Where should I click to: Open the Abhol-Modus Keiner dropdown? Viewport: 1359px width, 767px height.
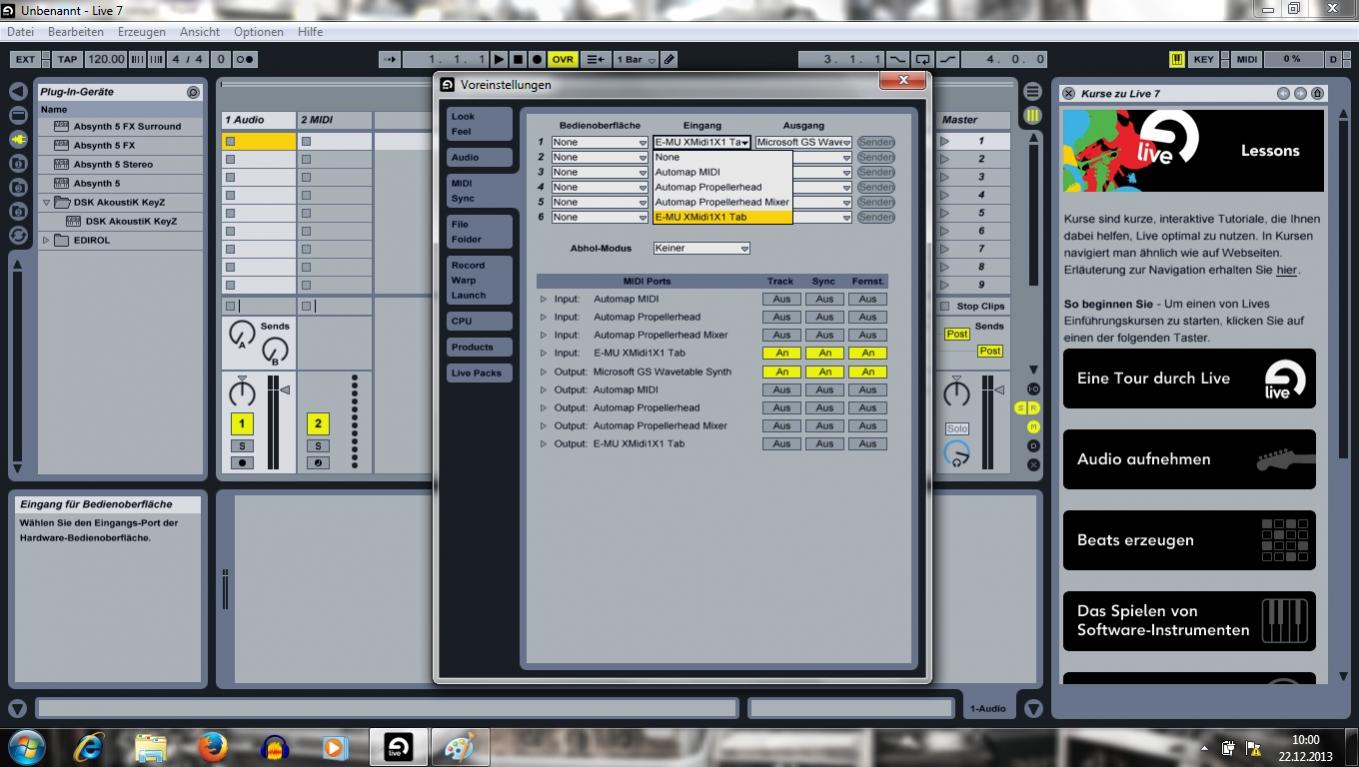pos(702,248)
